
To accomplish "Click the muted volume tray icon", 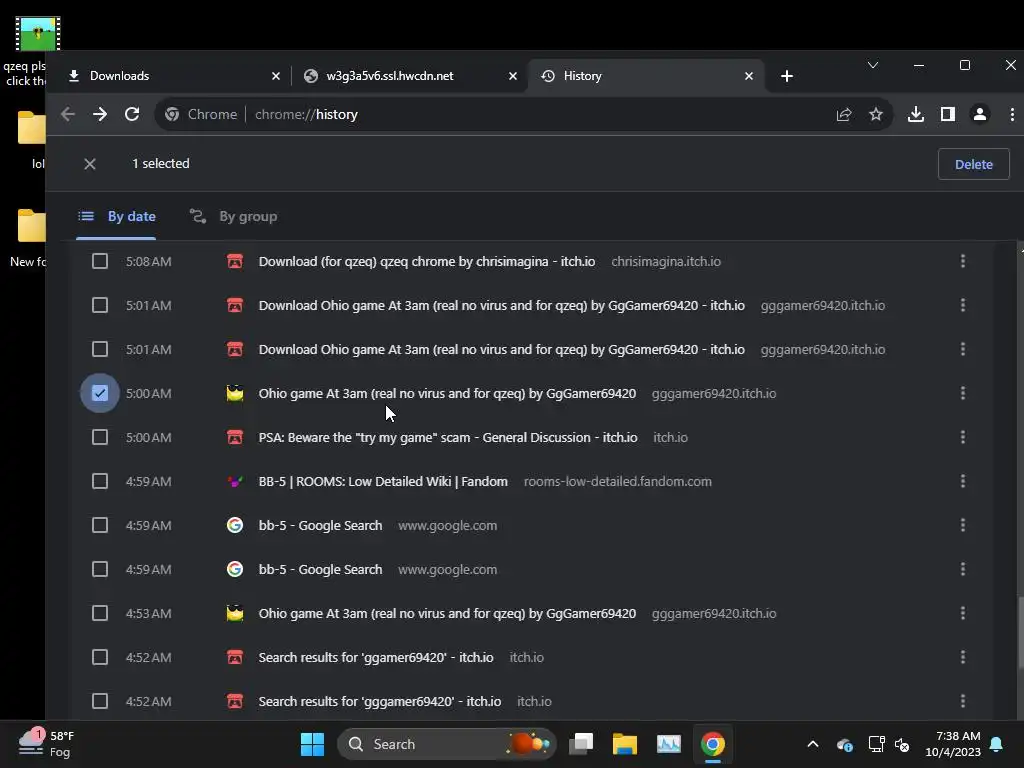I will point(902,744).
